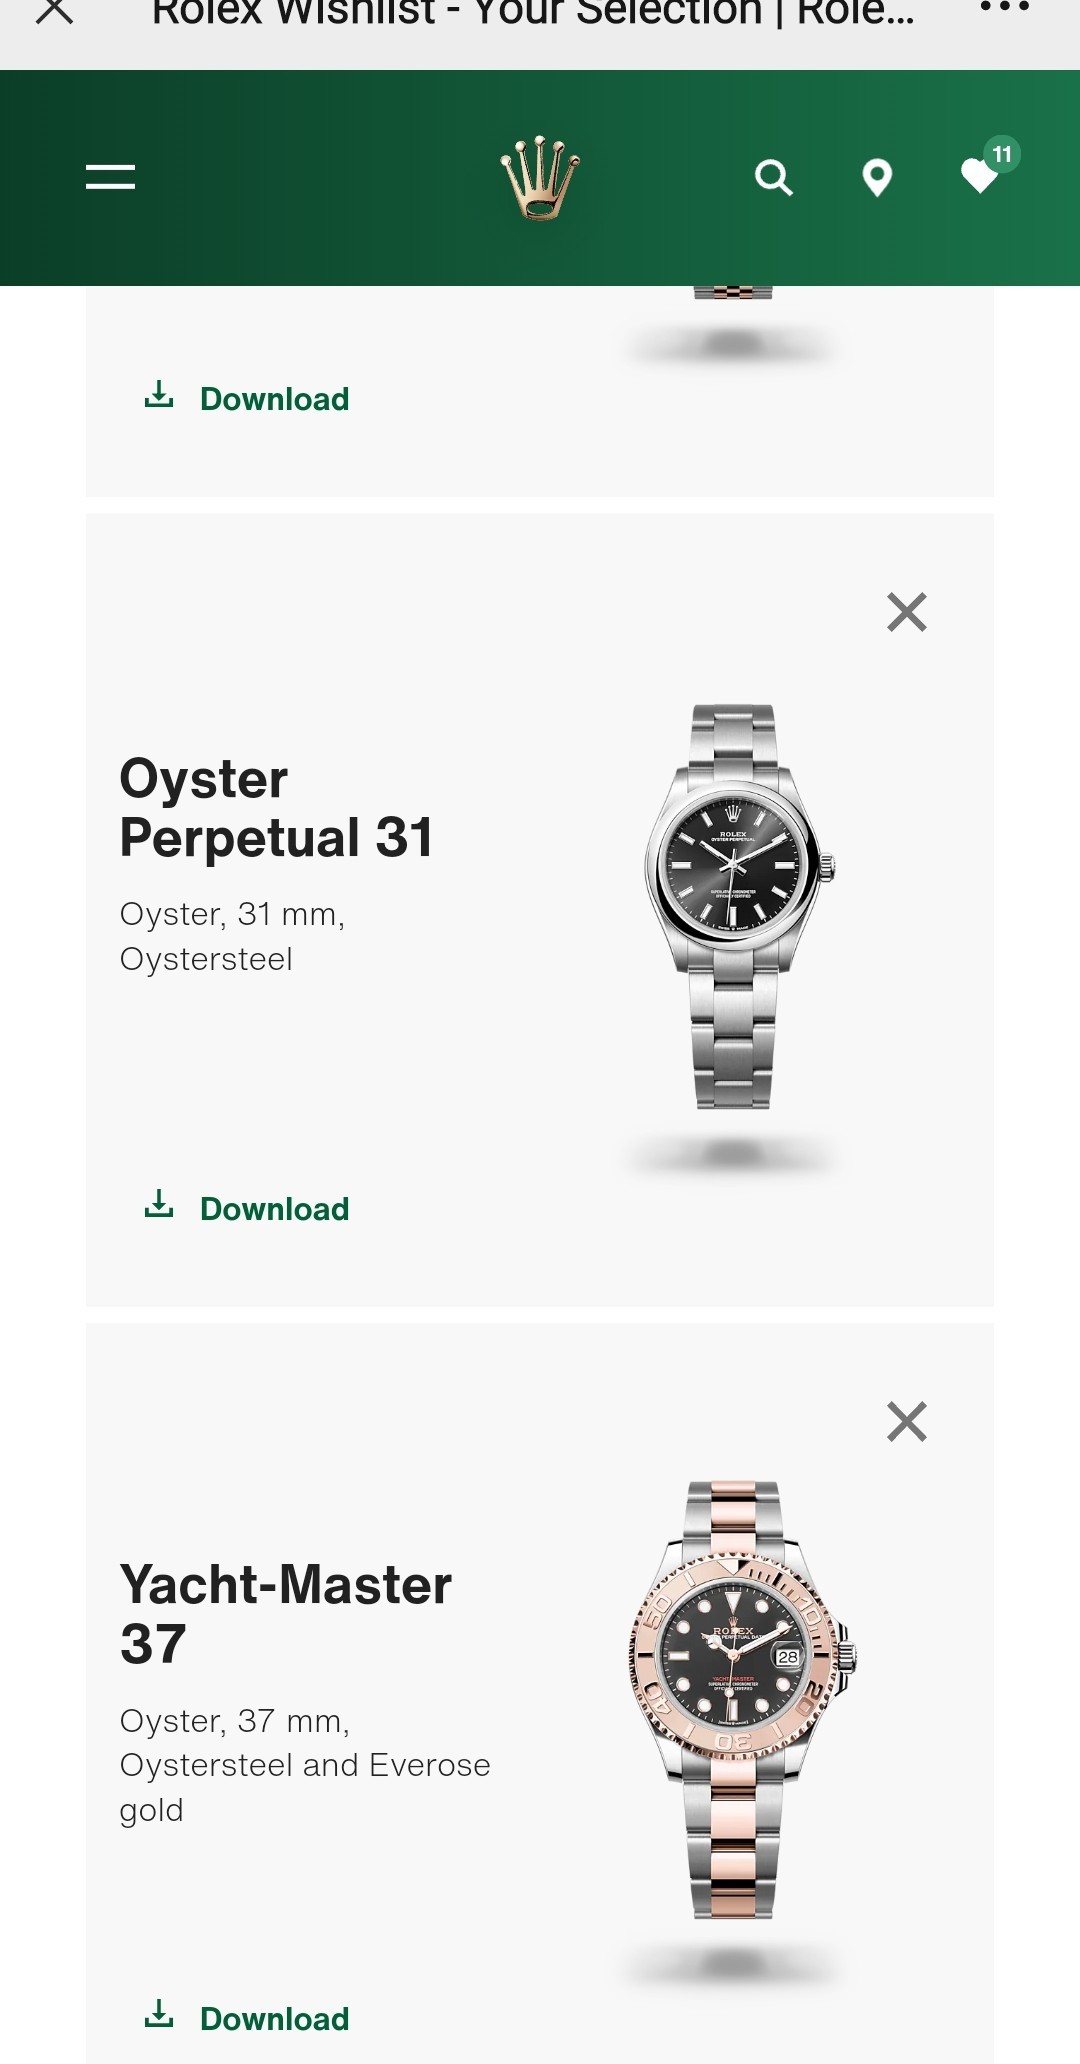1080x2064 pixels.
Task: Open the hamburger navigation menu
Action: 110,177
